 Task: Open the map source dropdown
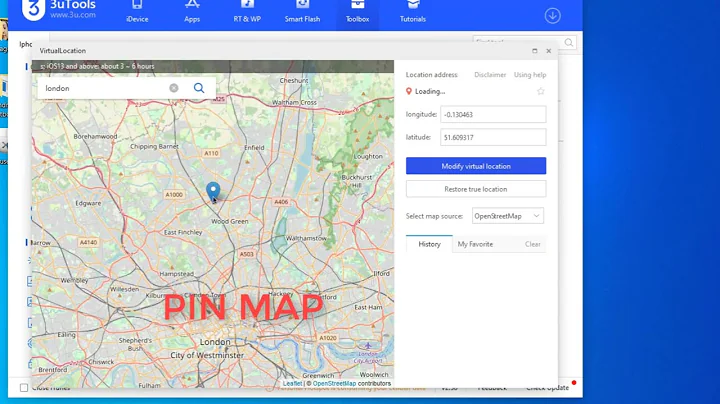508,216
